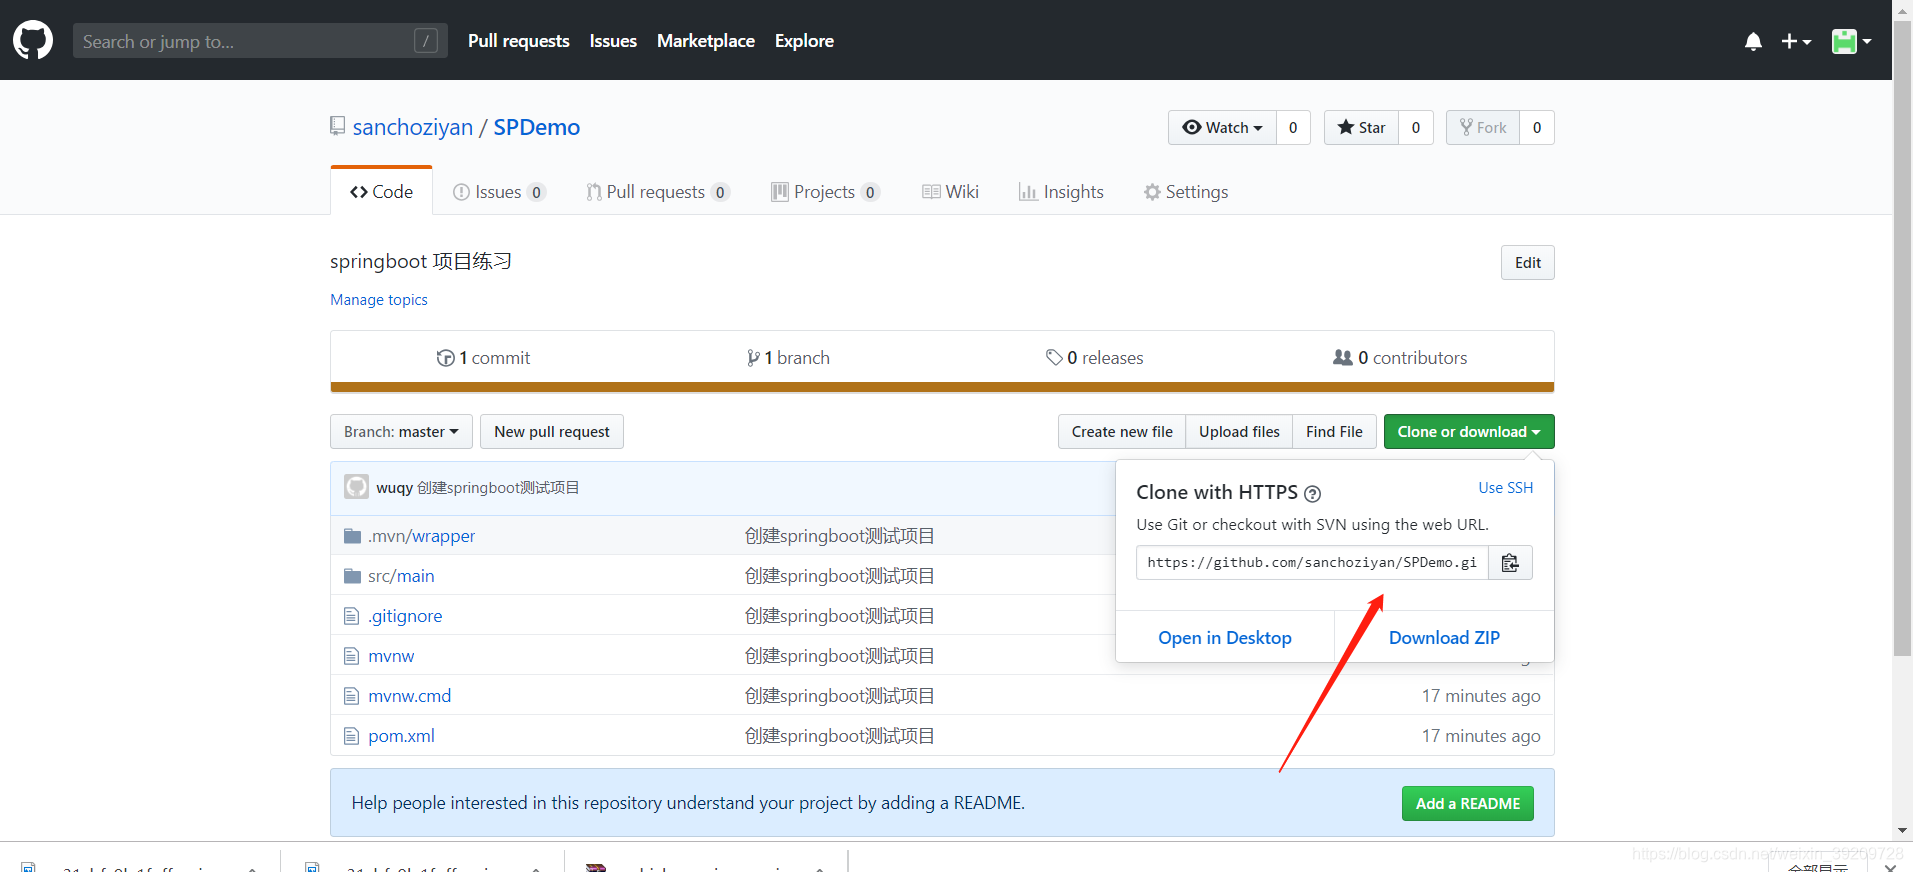View the 1 commit history

point(483,358)
